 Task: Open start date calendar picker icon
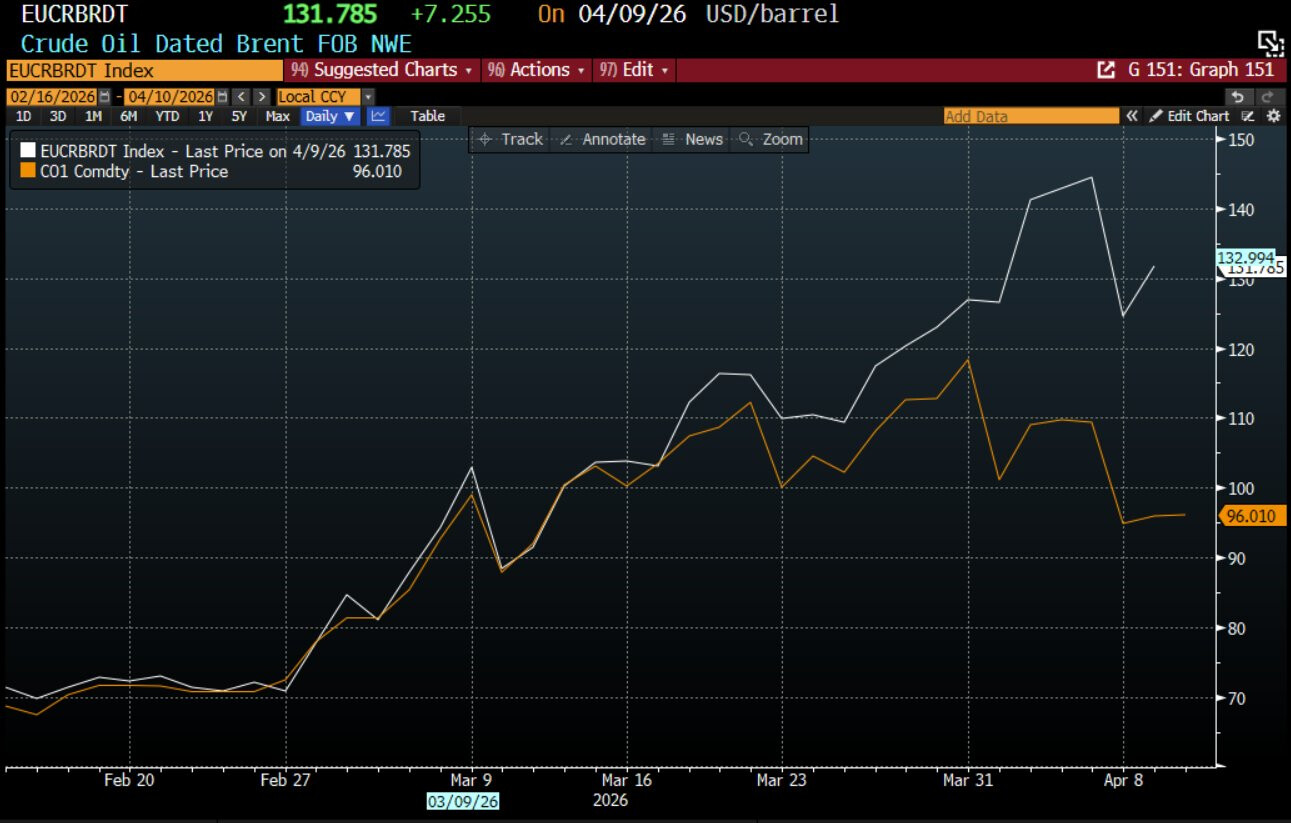click(105, 97)
